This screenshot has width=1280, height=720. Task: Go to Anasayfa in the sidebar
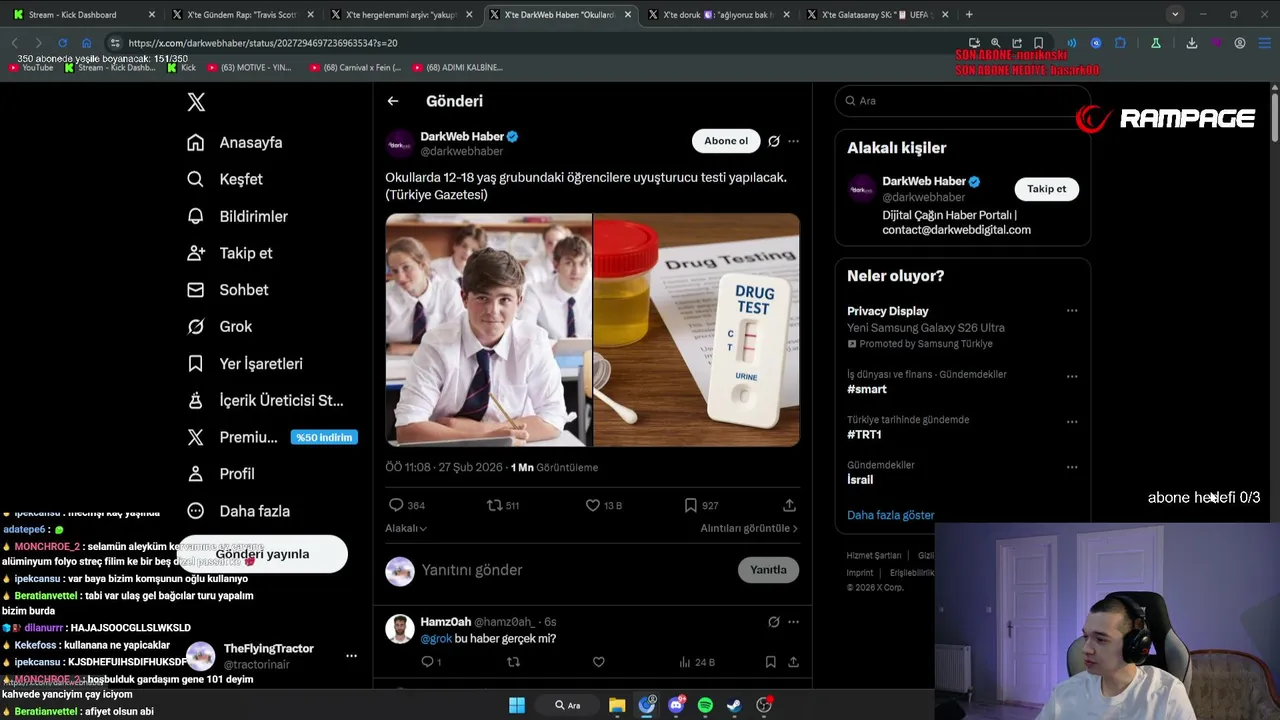[x=235, y=142]
